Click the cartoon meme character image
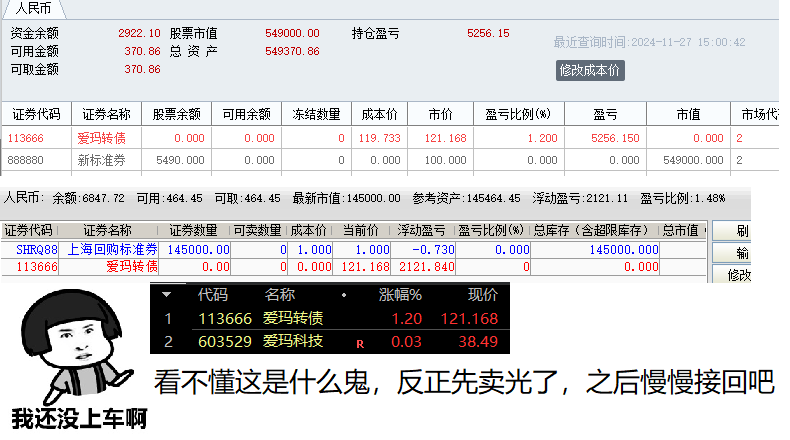The height and width of the screenshot is (440, 790). coord(77,348)
